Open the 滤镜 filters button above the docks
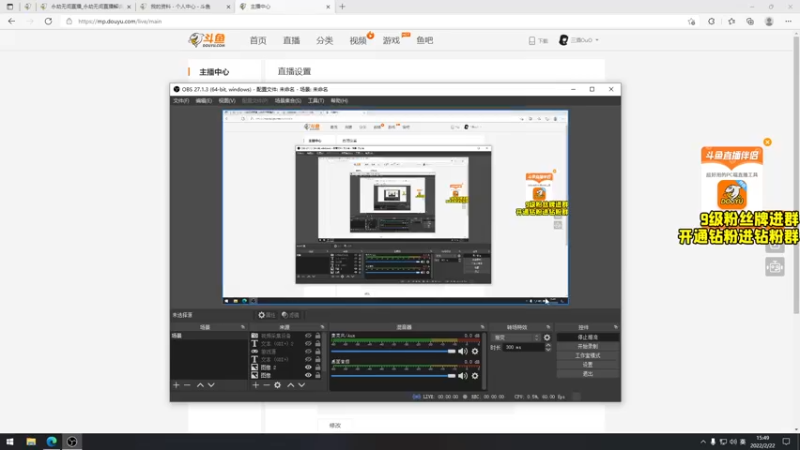Screen dimensions: 800x450 (291, 315)
